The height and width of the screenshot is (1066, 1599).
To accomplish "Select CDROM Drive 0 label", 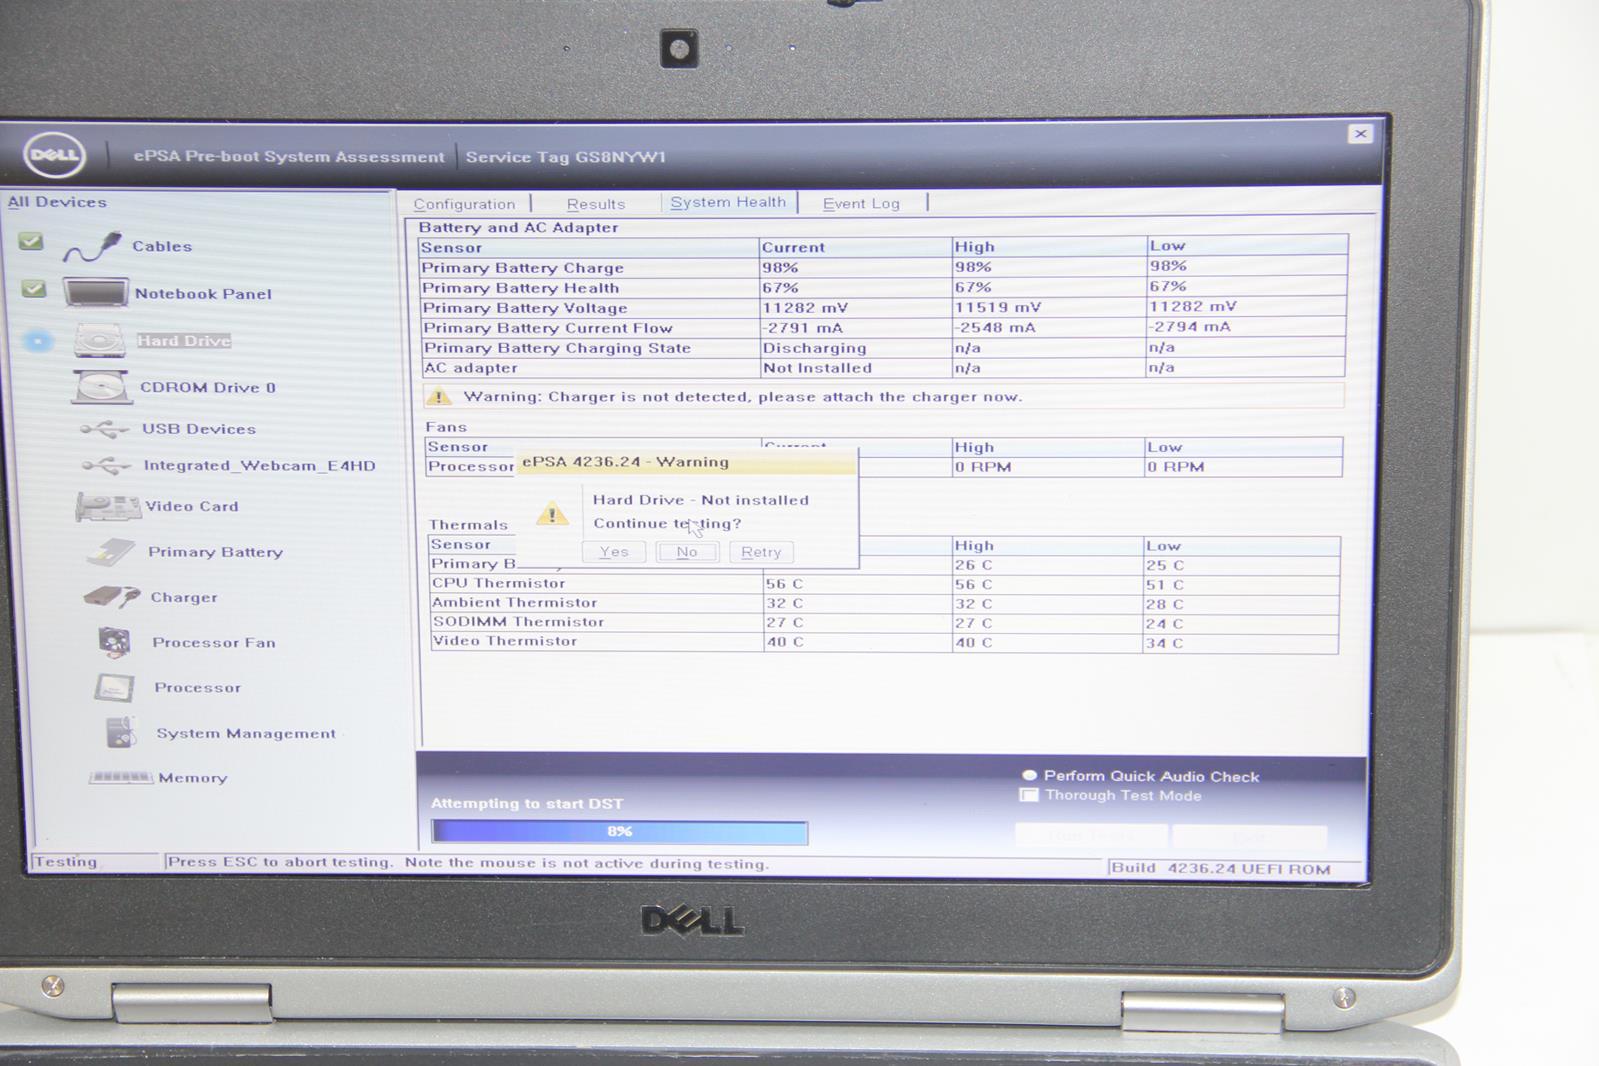I will click(x=208, y=388).
